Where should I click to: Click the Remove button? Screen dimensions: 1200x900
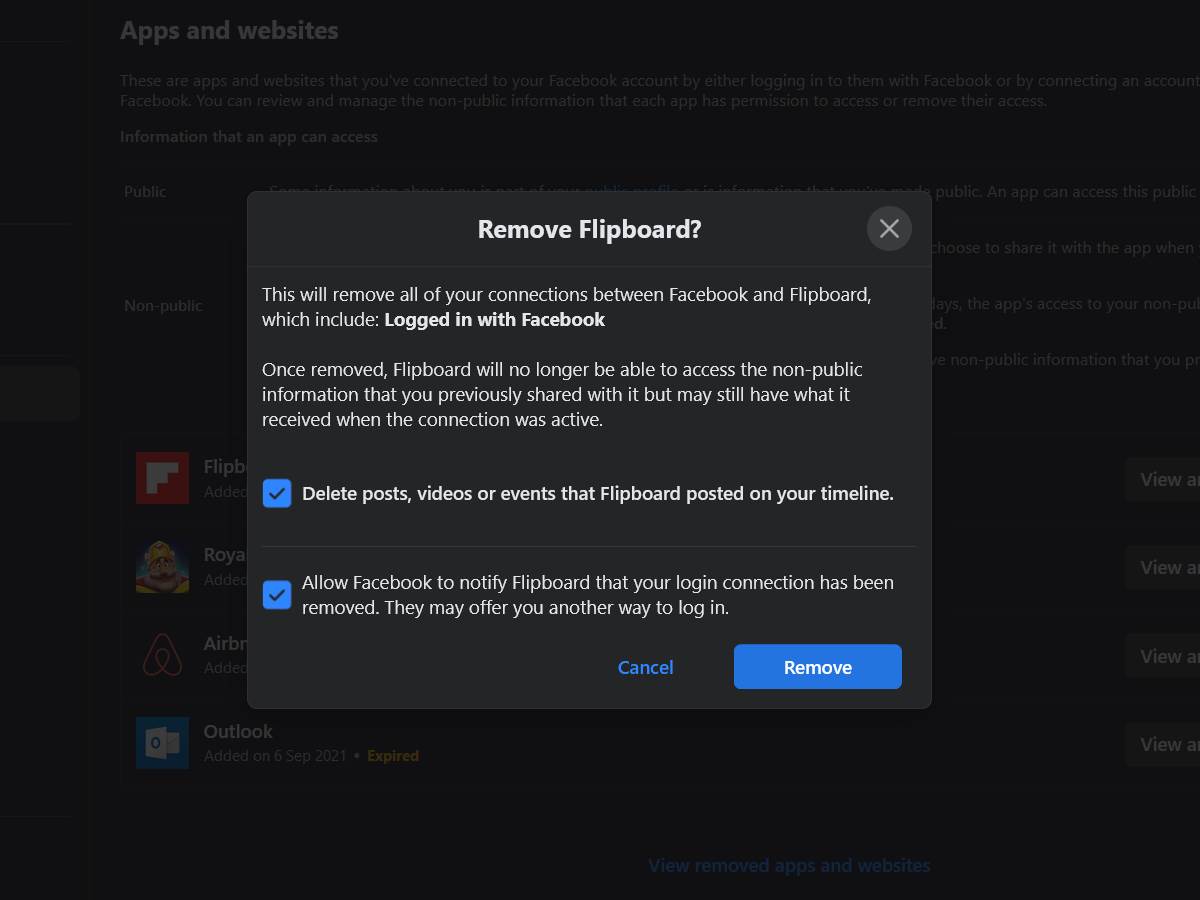pos(817,666)
